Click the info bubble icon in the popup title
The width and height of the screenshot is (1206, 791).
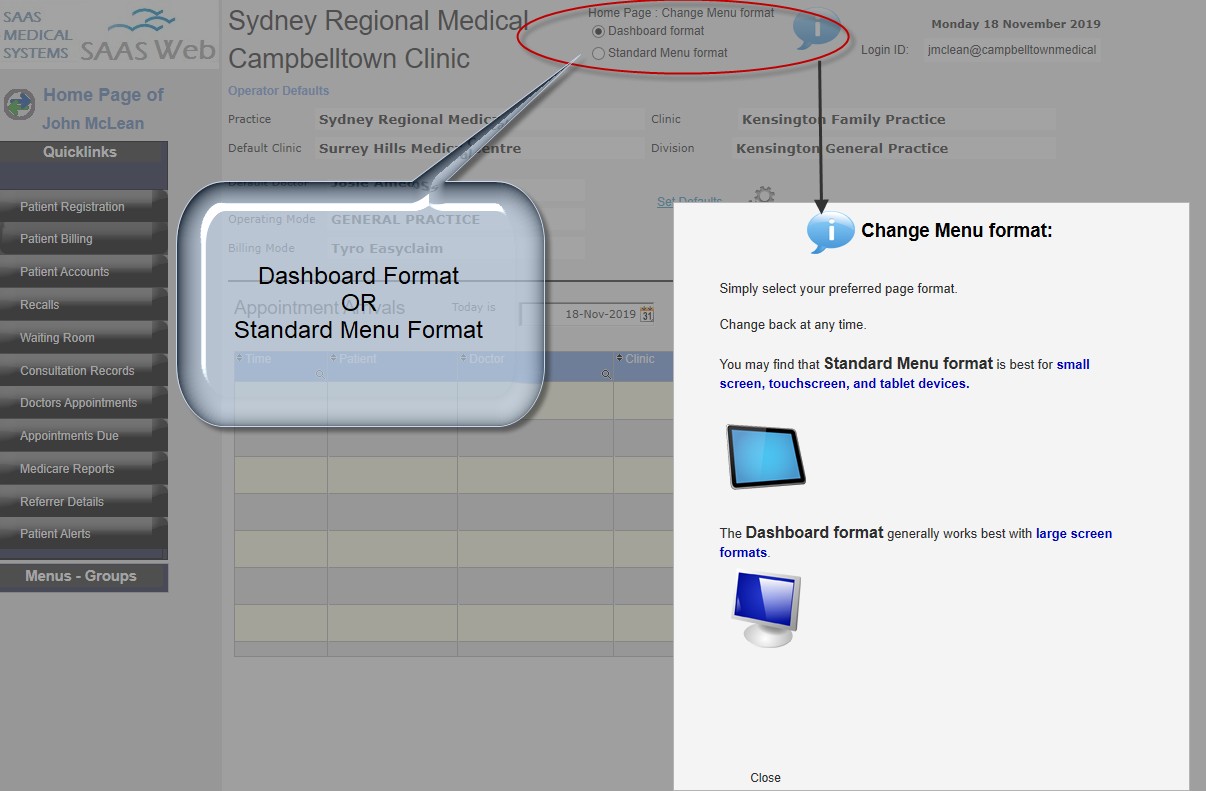(x=831, y=232)
